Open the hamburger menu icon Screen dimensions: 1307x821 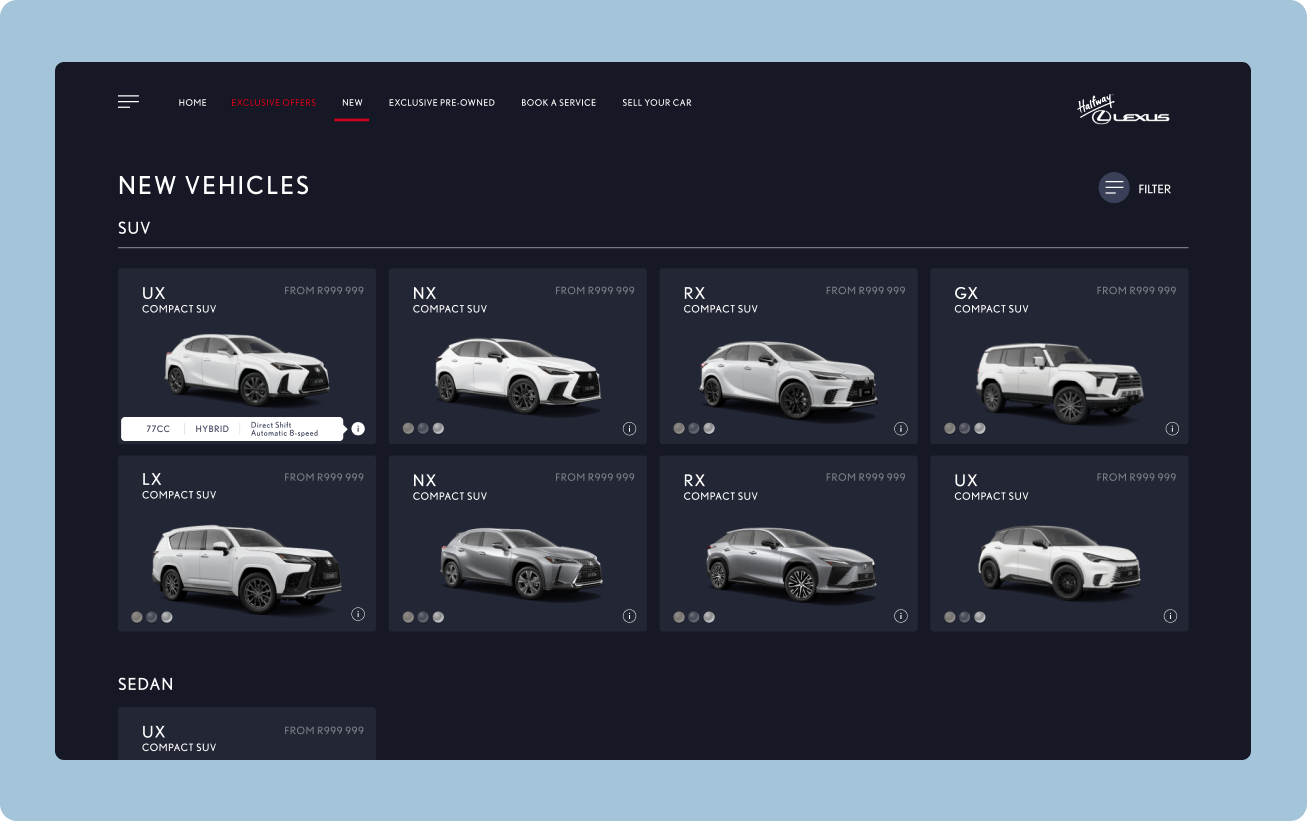128,102
